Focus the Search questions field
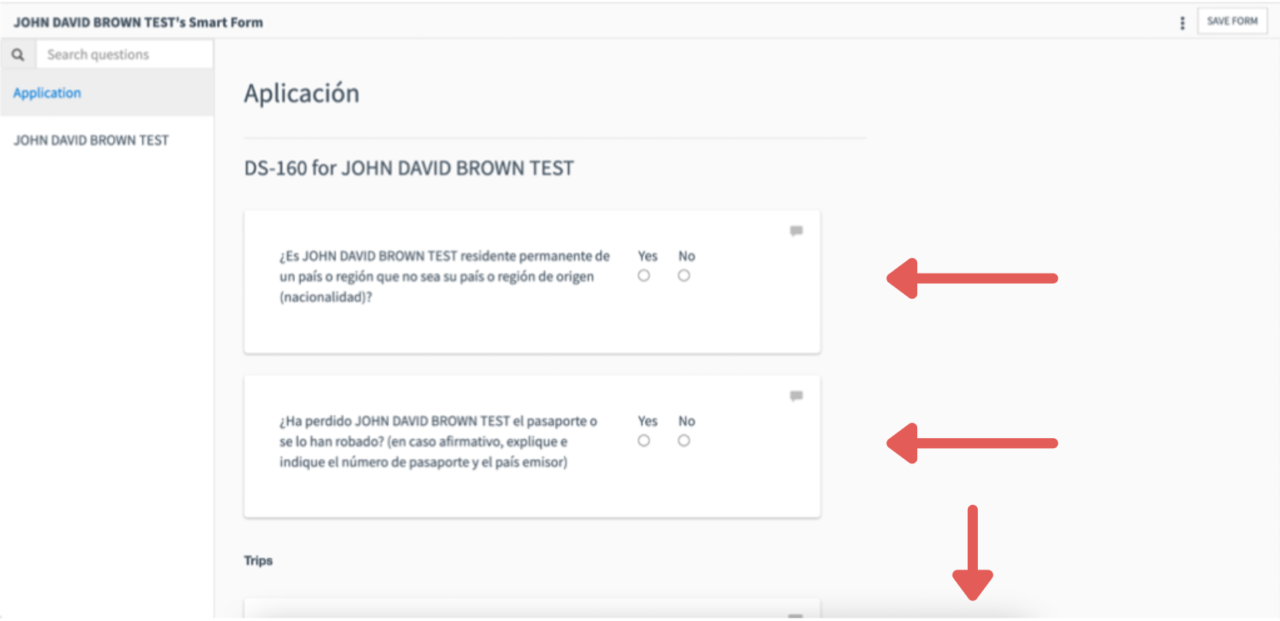The image size is (1280, 621). [124, 55]
